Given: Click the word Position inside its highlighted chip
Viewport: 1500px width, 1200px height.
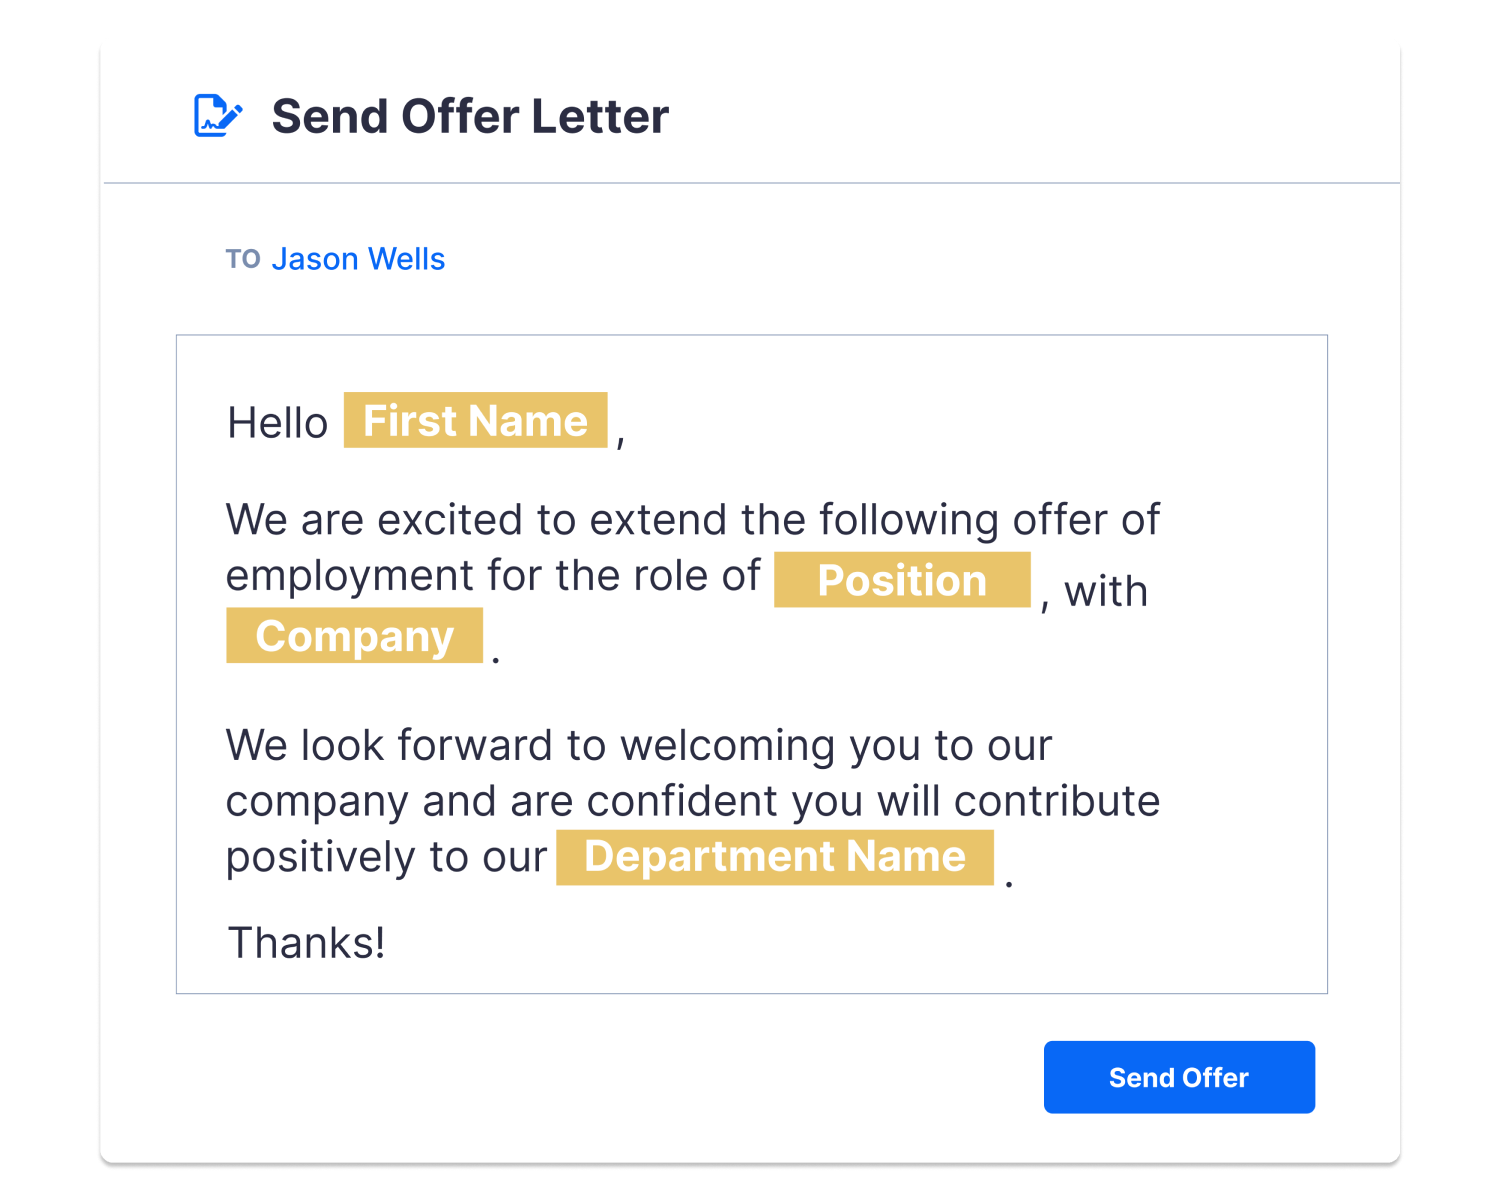Looking at the screenshot, I should click(x=901, y=581).
